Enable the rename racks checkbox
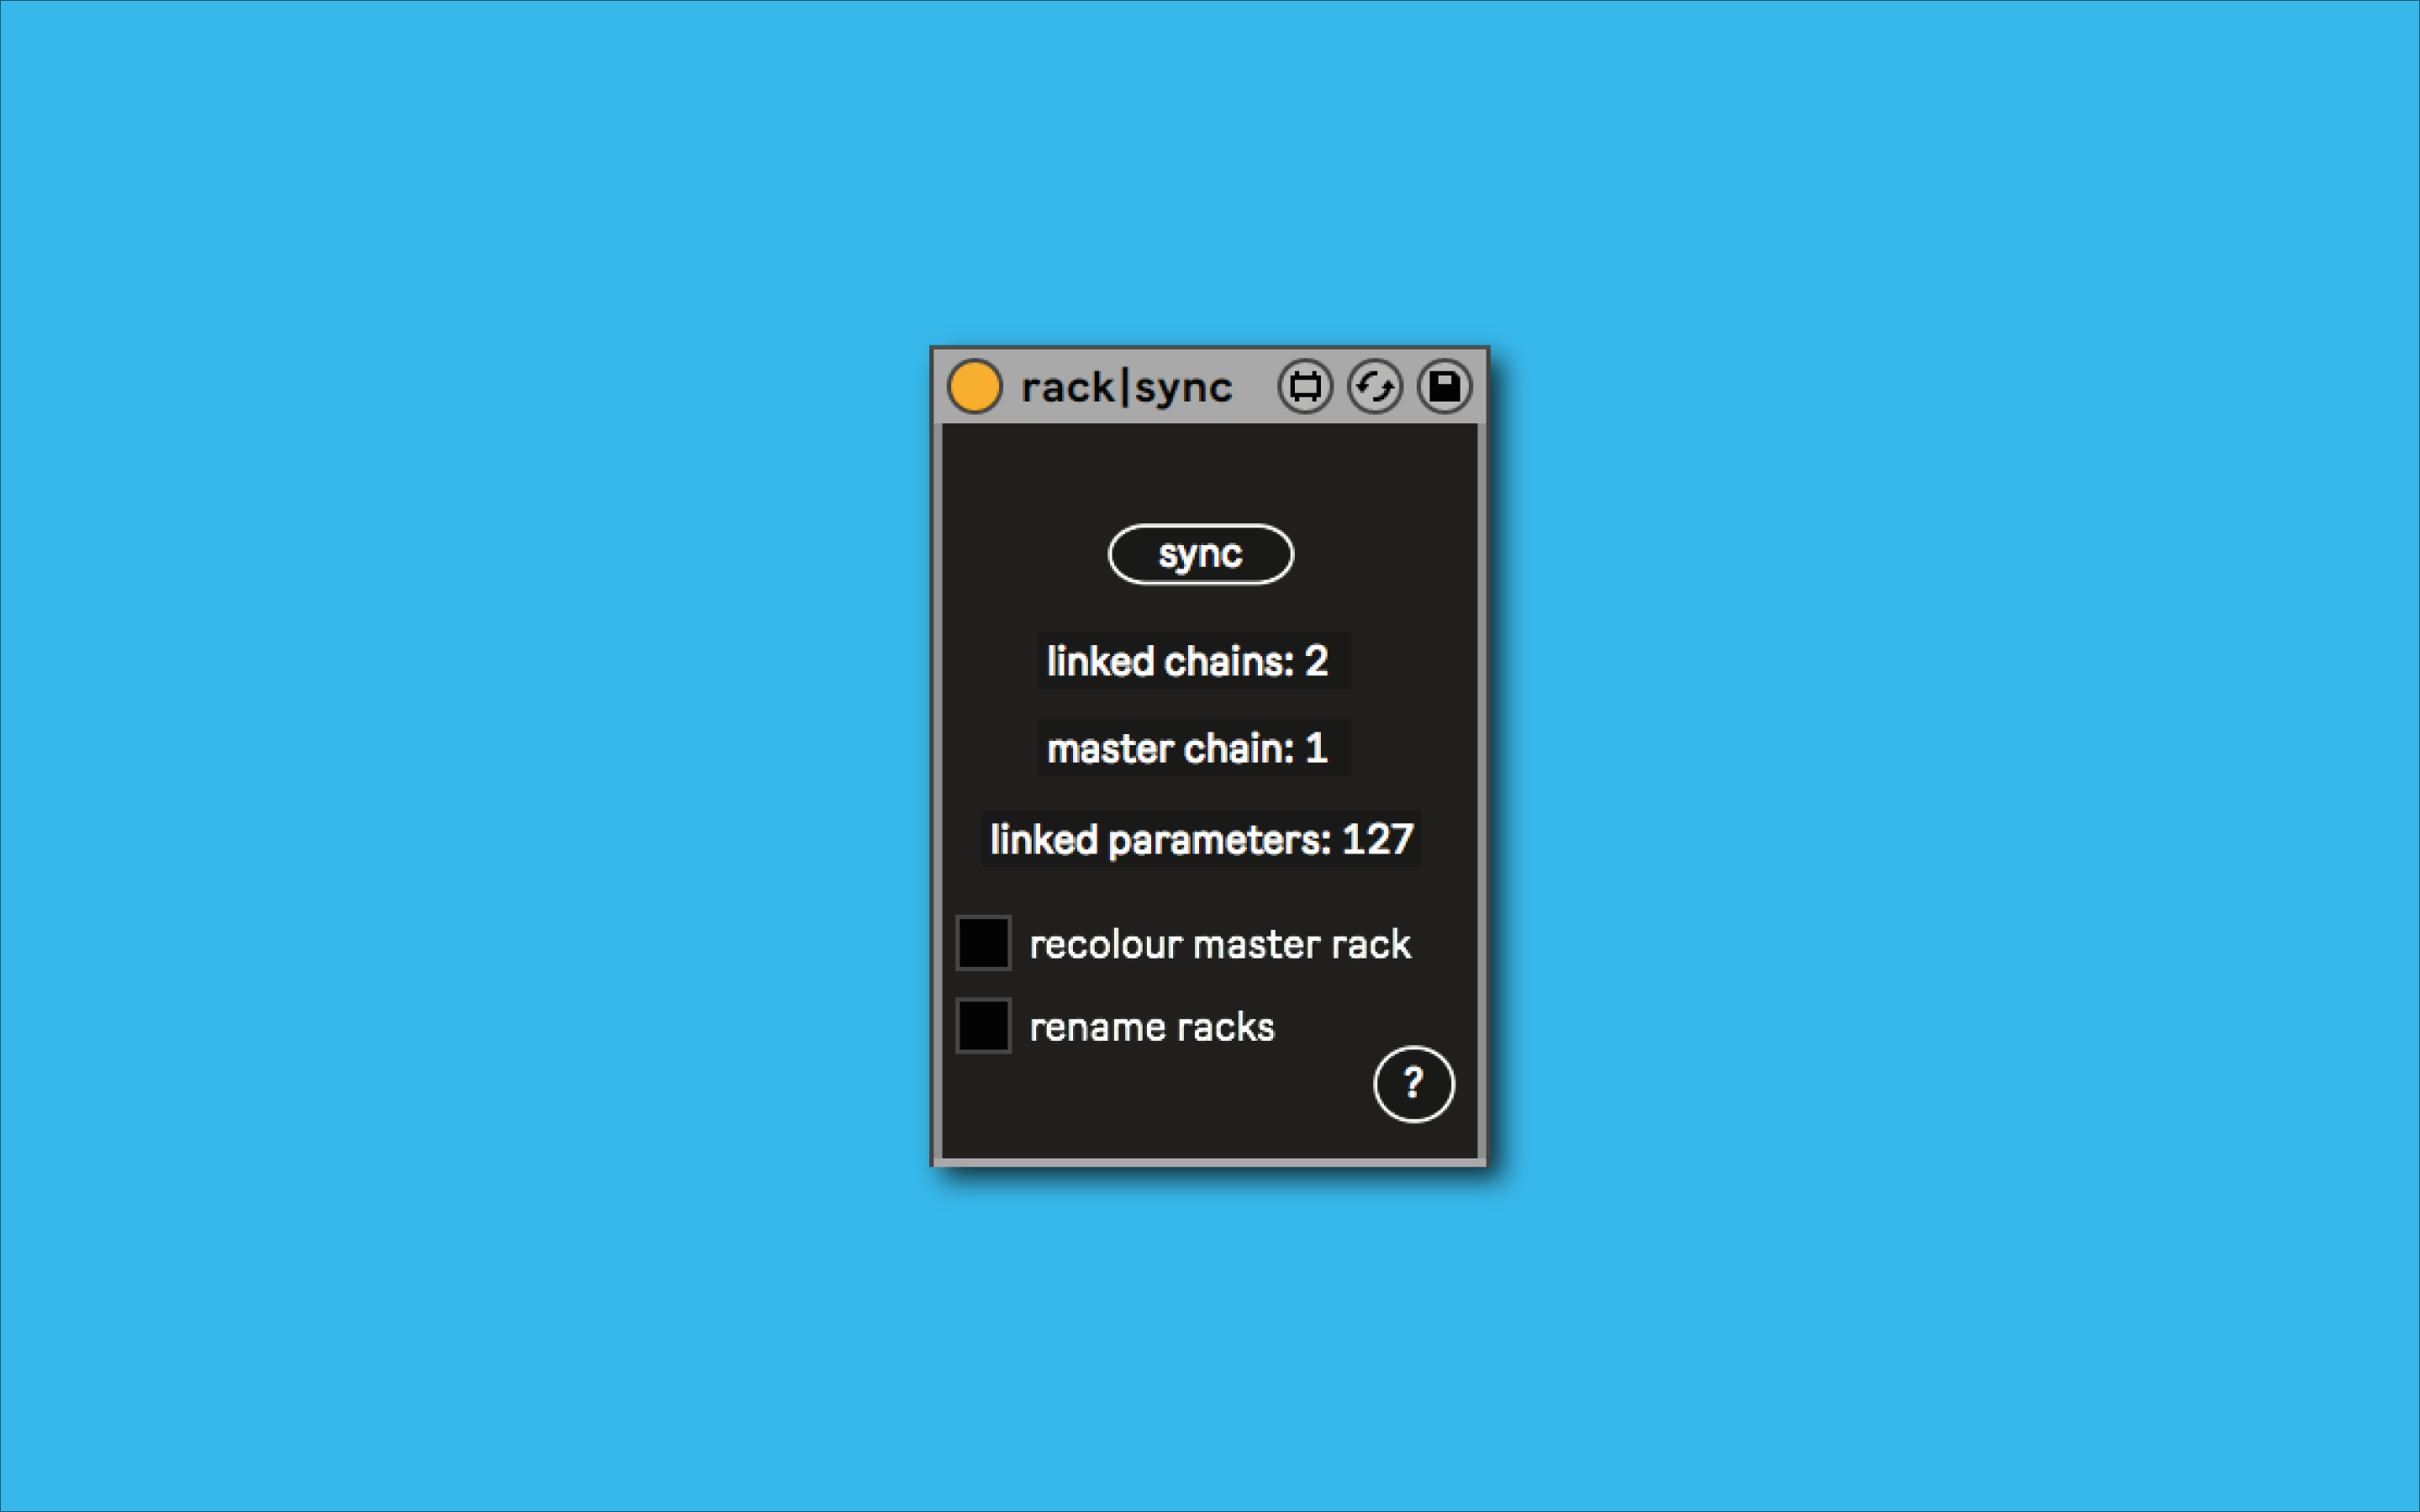This screenshot has width=2420, height=1512. pyautogui.click(x=983, y=1025)
